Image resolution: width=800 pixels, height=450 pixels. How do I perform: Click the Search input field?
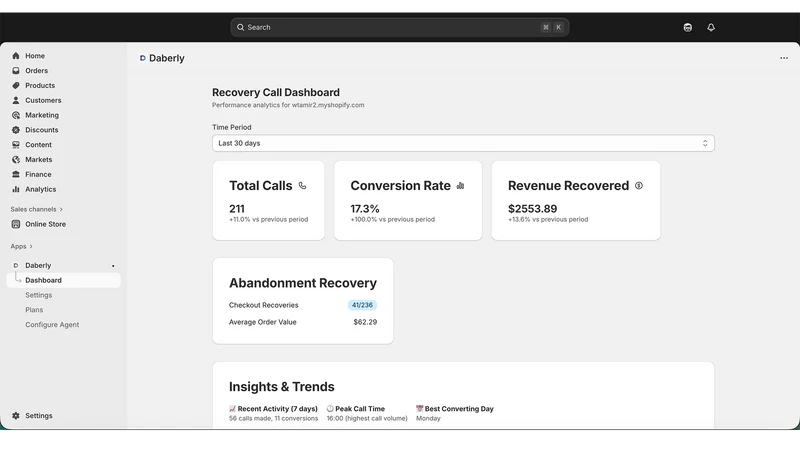tap(399, 27)
